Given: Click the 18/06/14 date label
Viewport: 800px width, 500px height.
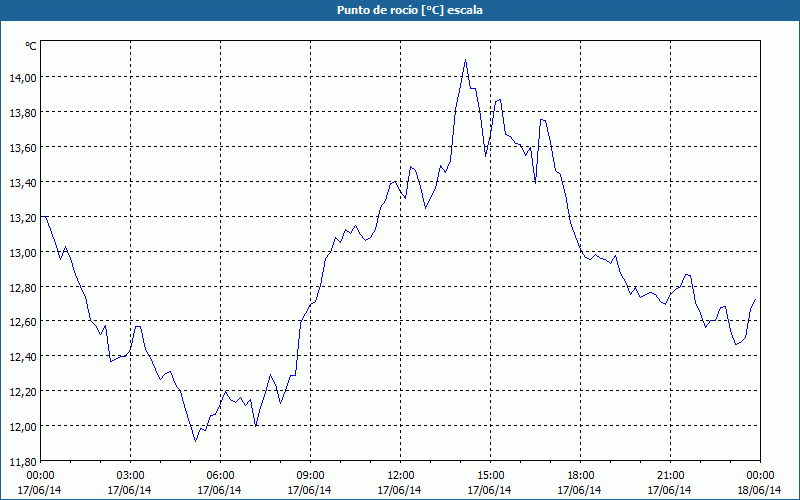Looking at the screenshot, I should tap(760, 490).
